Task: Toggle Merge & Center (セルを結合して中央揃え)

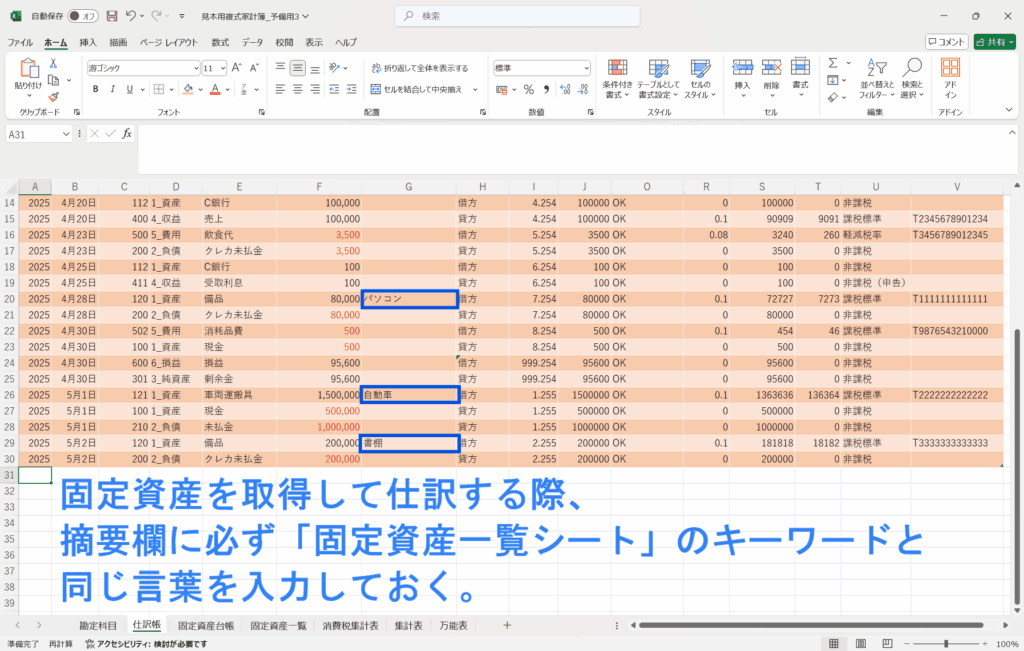Action: [x=417, y=89]
